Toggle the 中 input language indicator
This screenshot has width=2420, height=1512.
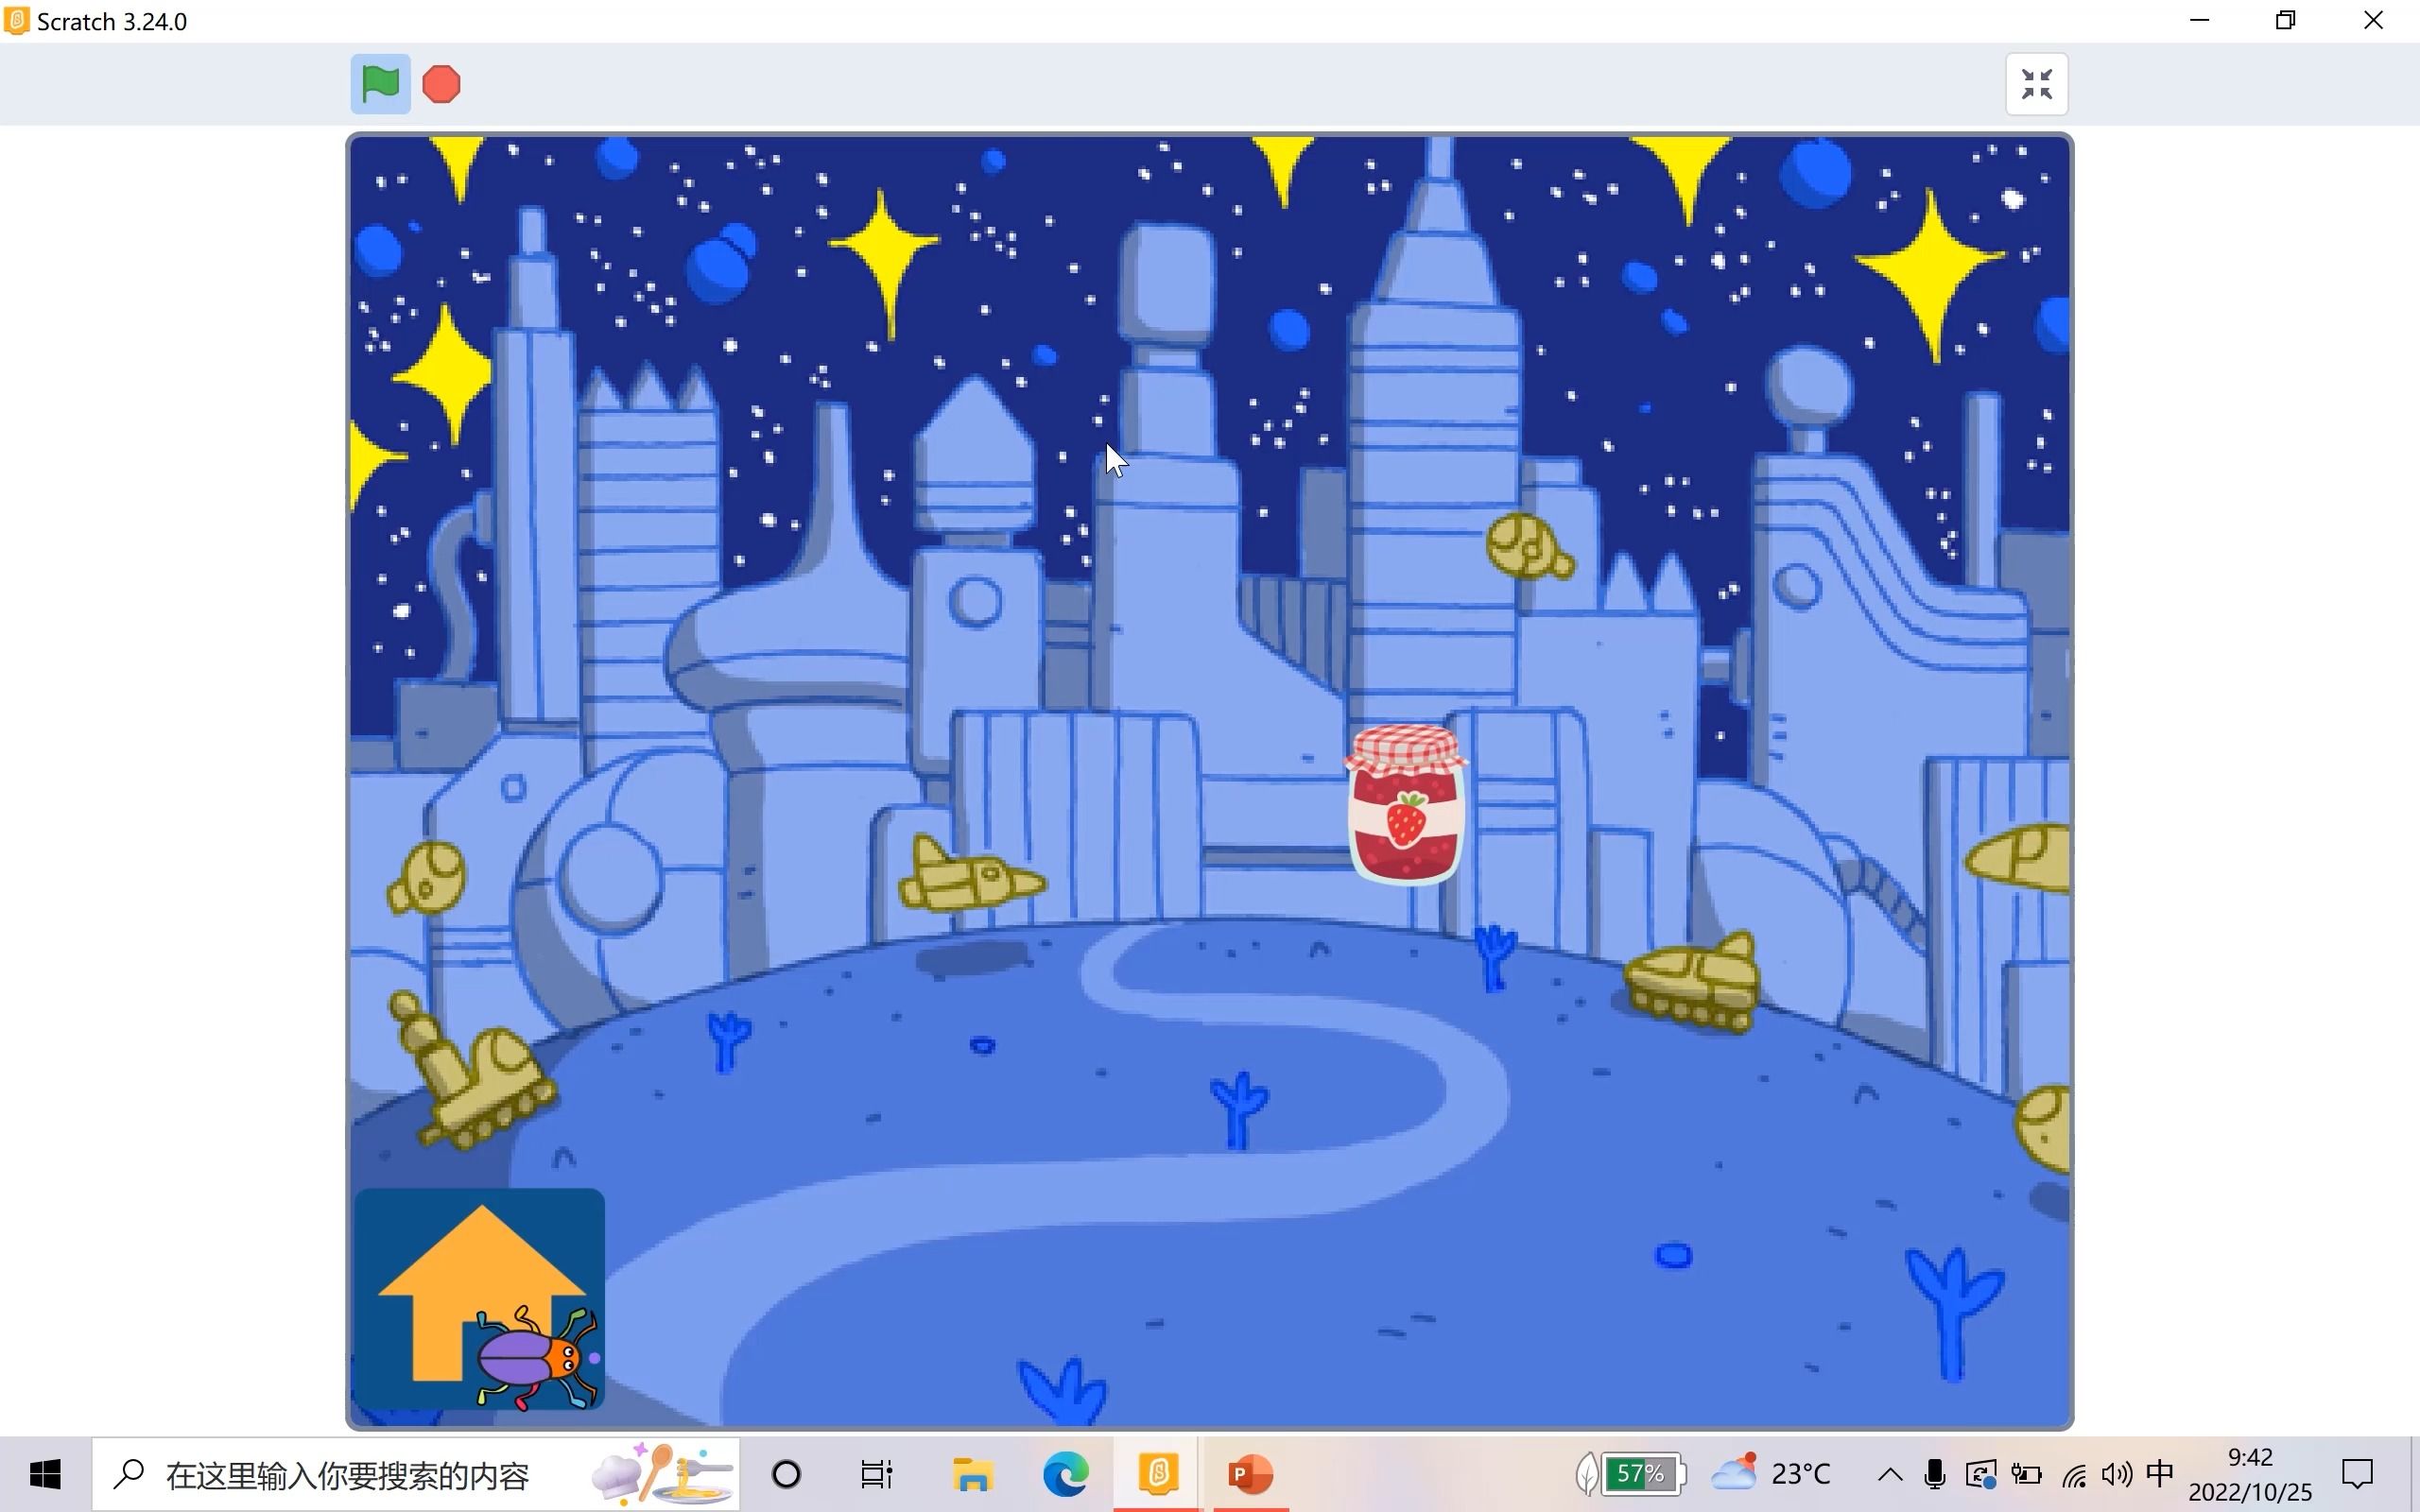2161,1472
